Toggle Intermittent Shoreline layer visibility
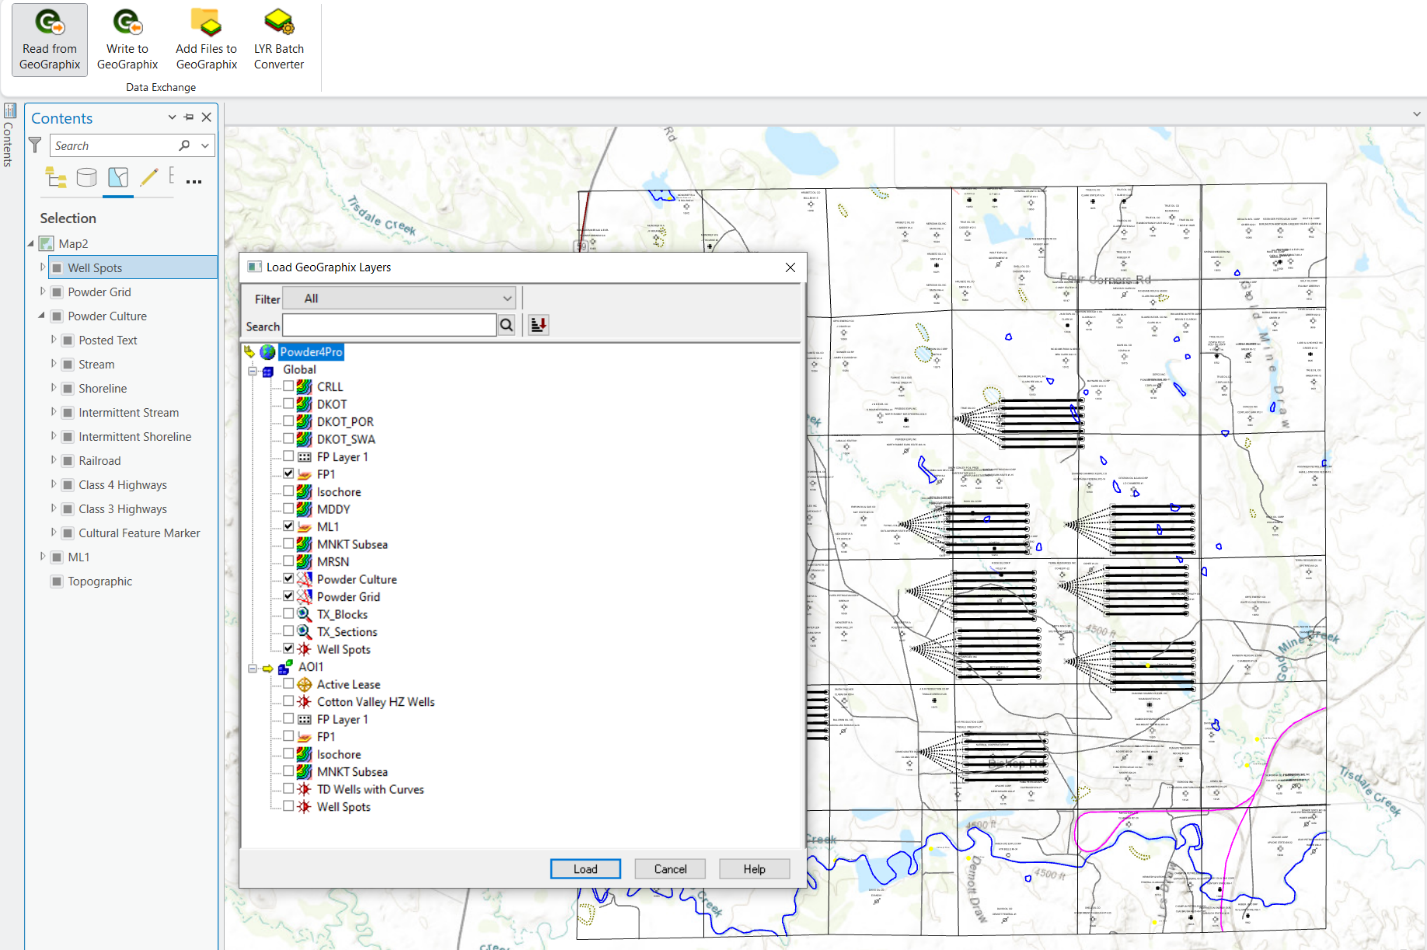 pos(68,437)
